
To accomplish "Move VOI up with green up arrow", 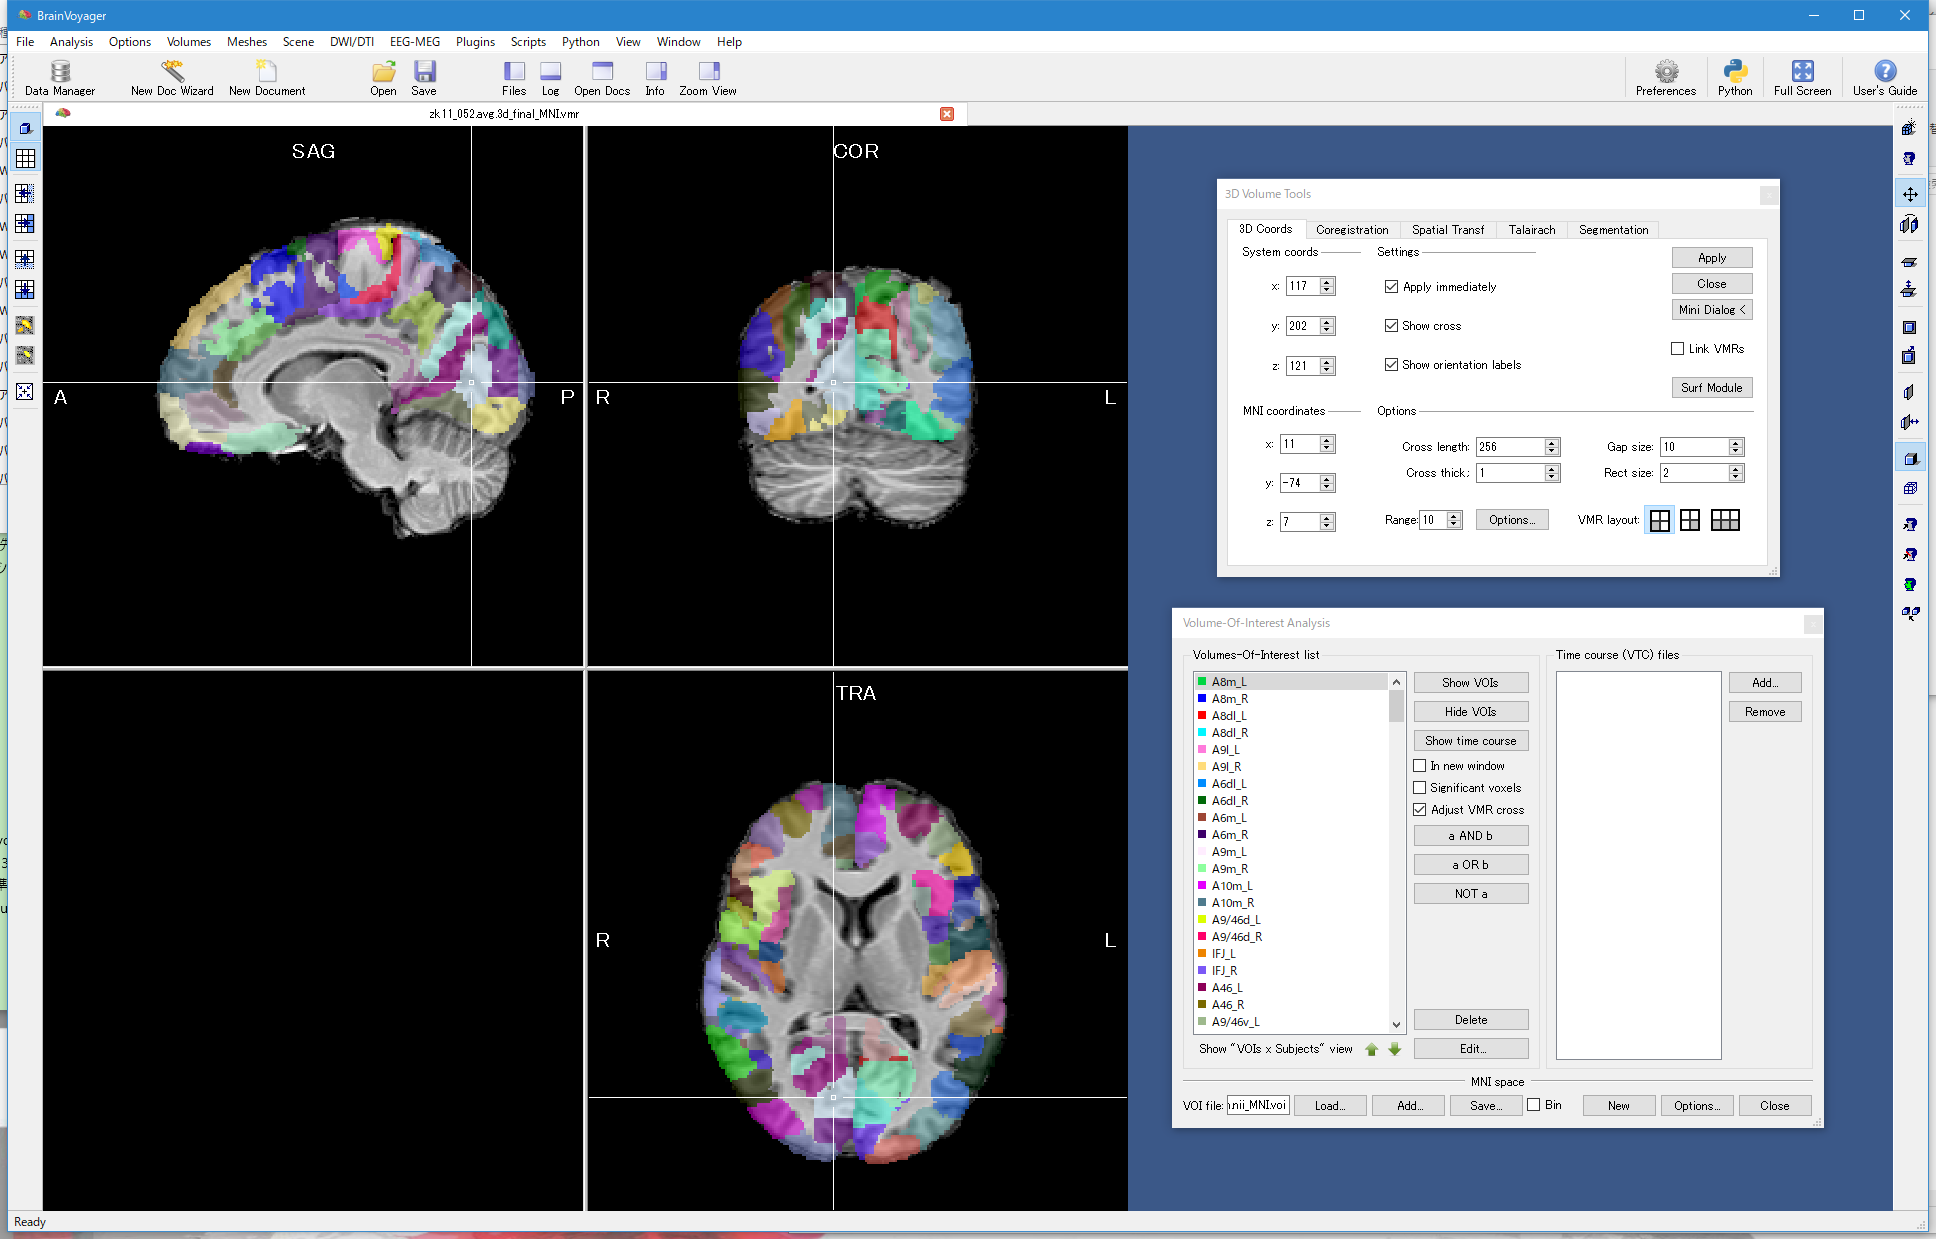I will coord(1372,1049).
